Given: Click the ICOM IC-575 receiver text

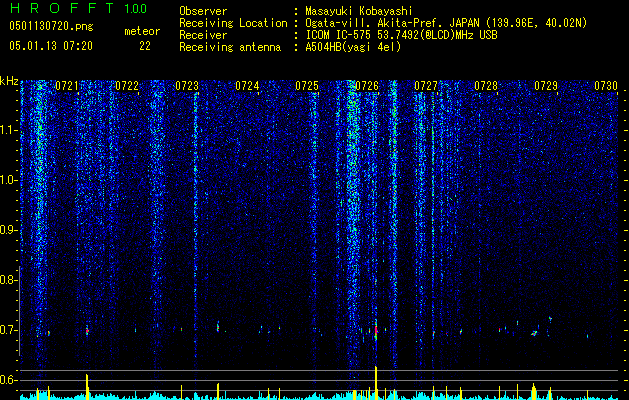Looking at the screenshot, I should click(x=401, y=35).
